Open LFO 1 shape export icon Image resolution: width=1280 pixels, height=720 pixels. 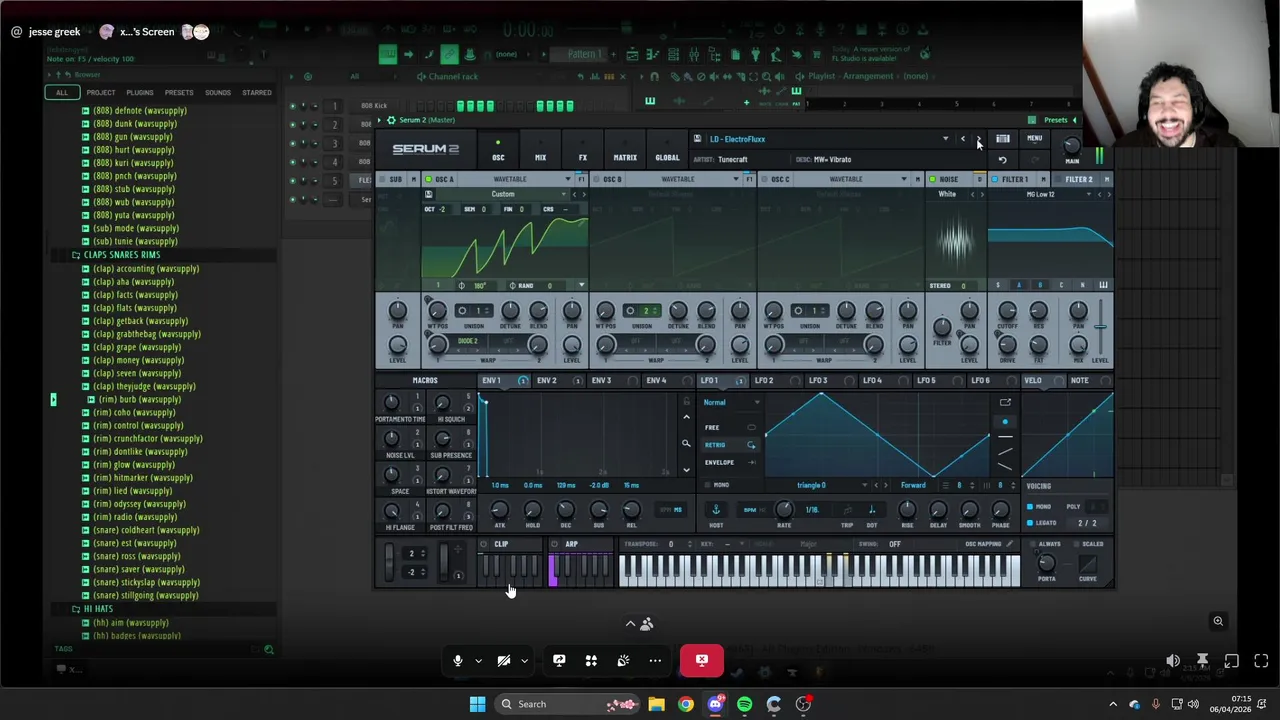[x=1005, y=403]
